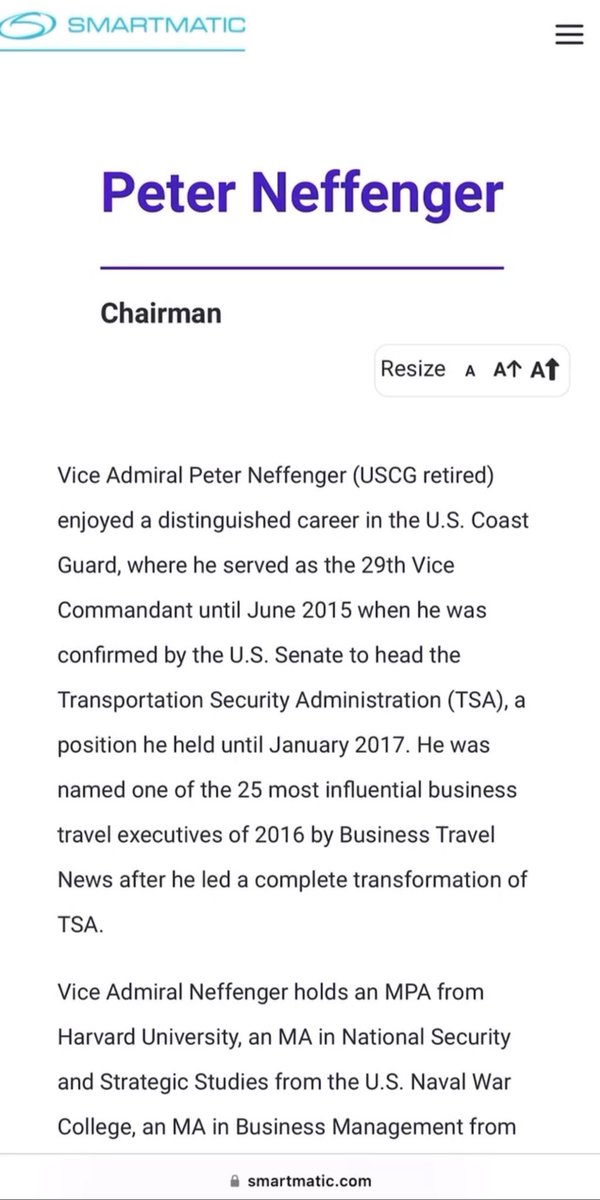Viewport: 600px width, 1200px height.
Task: Click the padlock icon in the address bar
Action: pos(236,1180)
